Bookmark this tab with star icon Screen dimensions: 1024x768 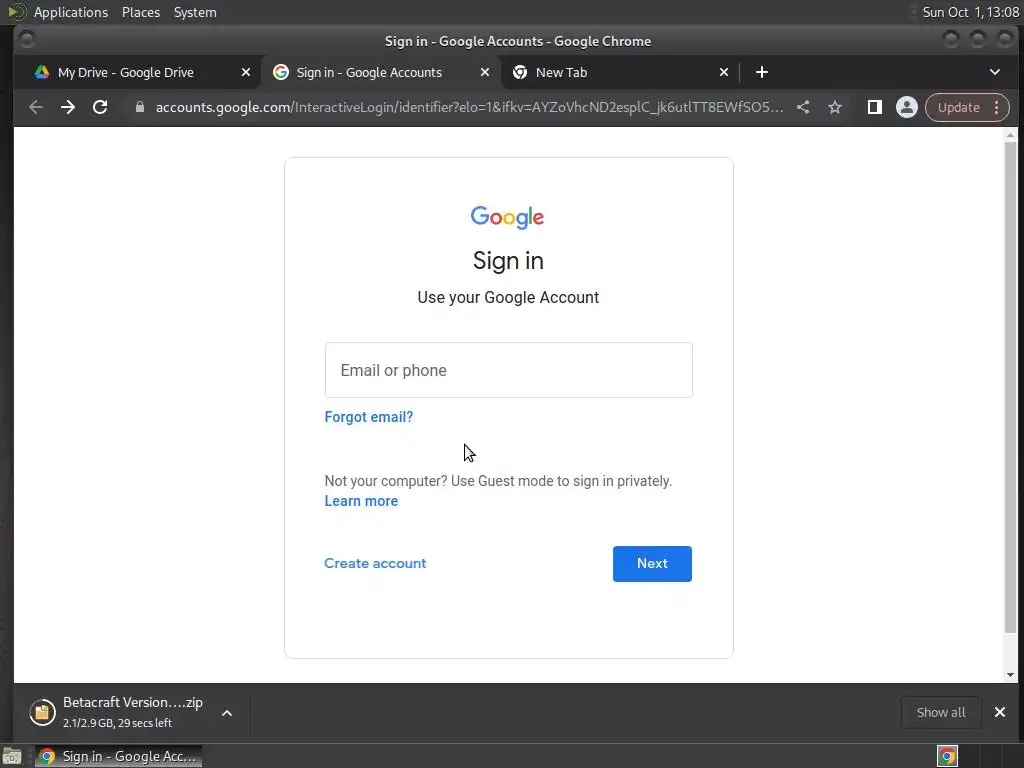[835, 107]
